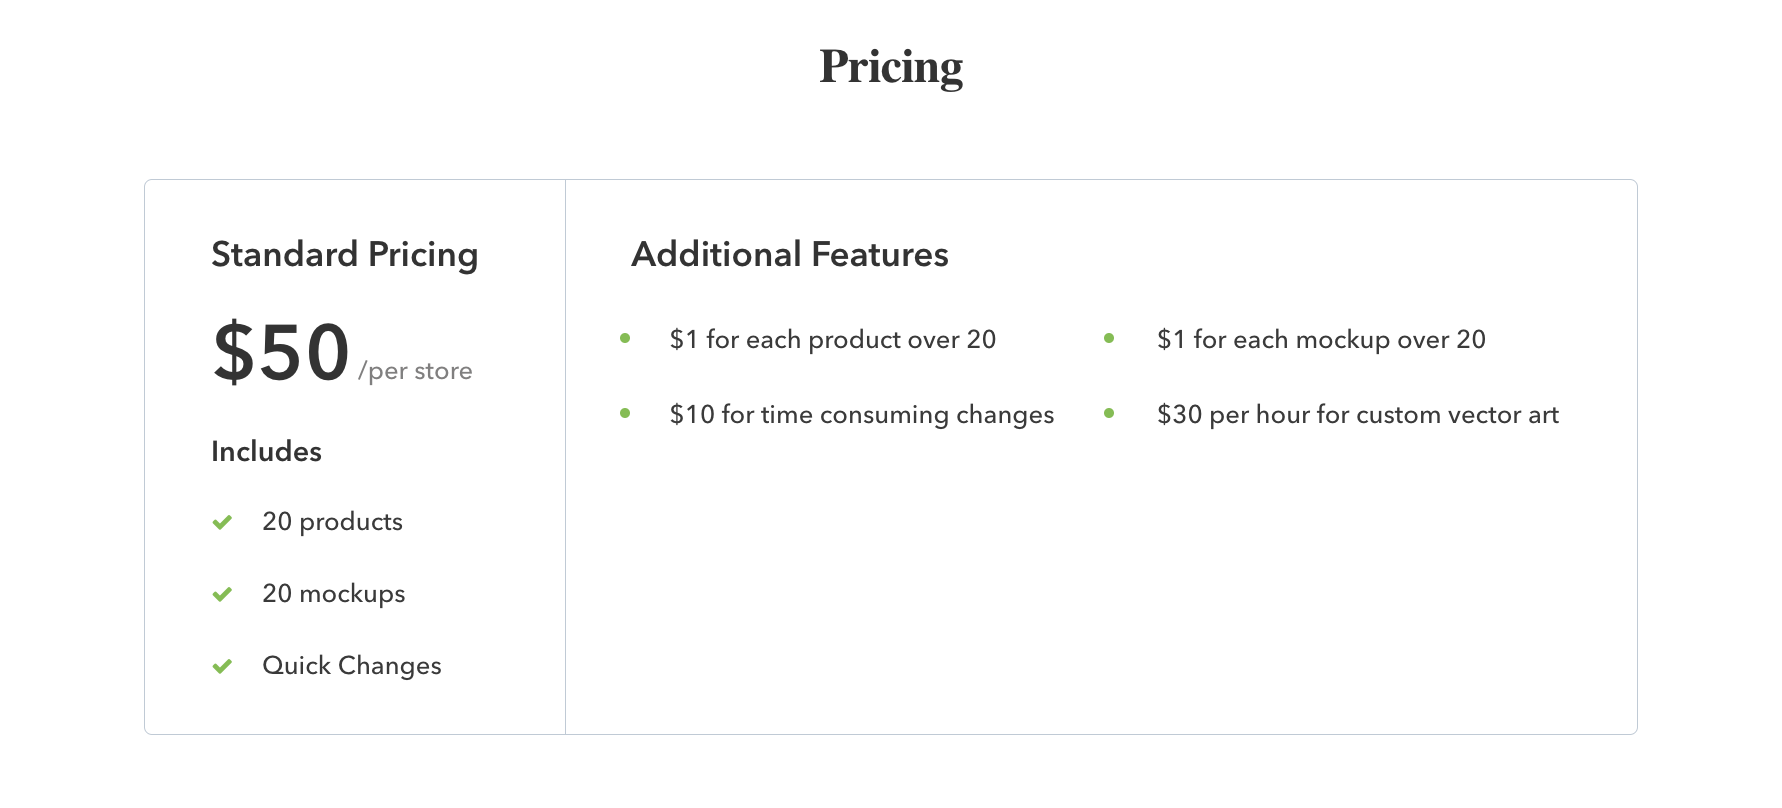Click "$1 for each product over 20"
This screenshot has height=808, width=1782.
point(832,339)
